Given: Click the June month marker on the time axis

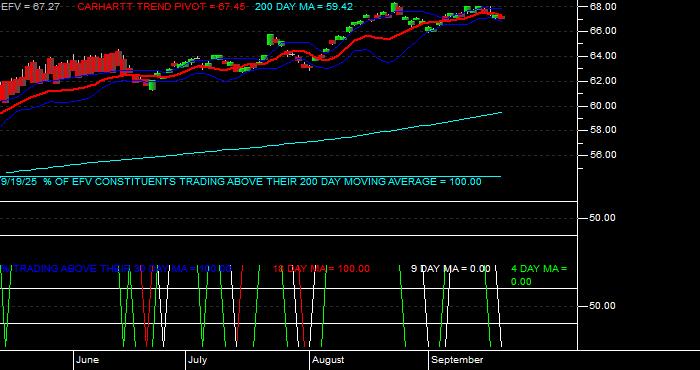Looking at the screenshot, I should click(x=88, y=360).
